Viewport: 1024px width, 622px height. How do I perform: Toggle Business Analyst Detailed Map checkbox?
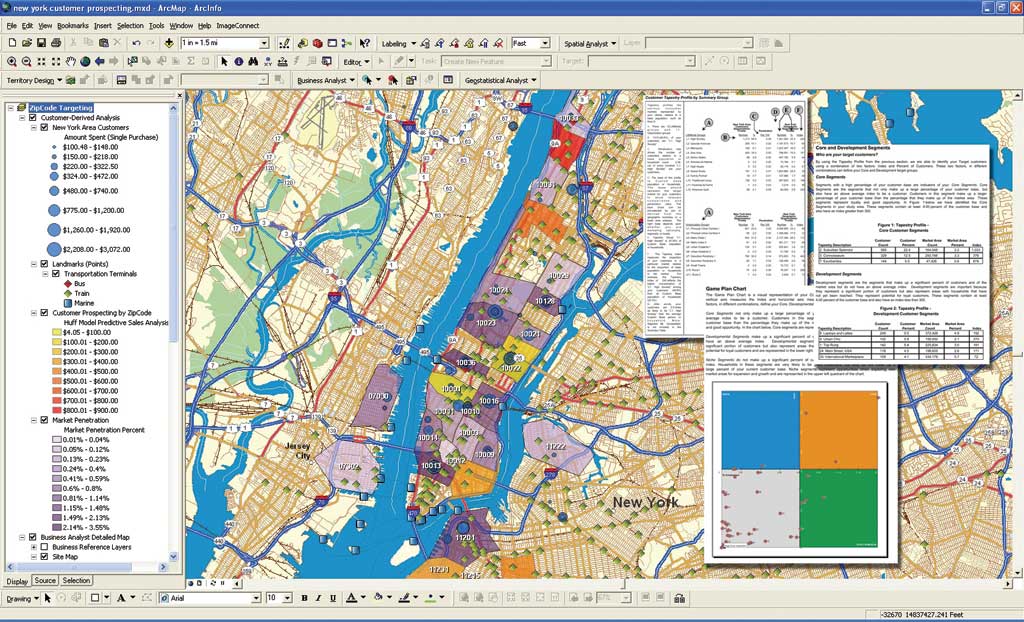(33, 537)
